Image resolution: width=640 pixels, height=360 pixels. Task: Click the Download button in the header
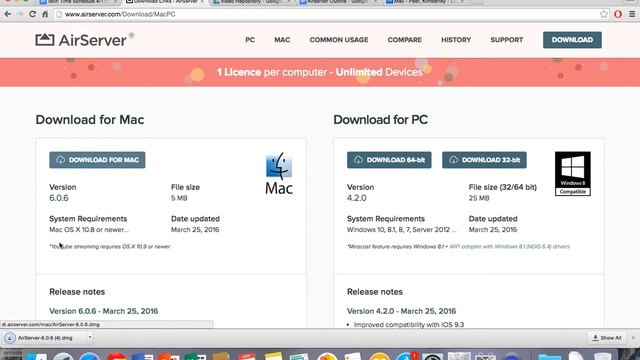coord(572,40)
